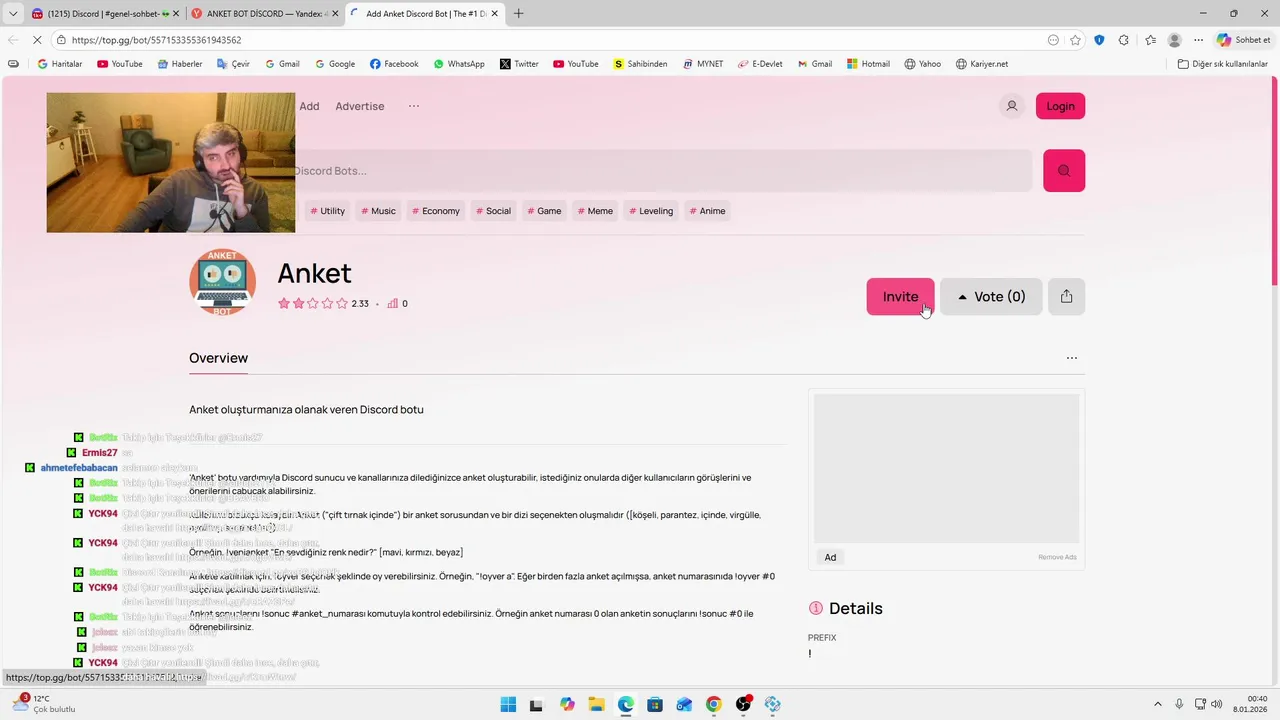Open the Overview section options menu

coord(1072,358)
